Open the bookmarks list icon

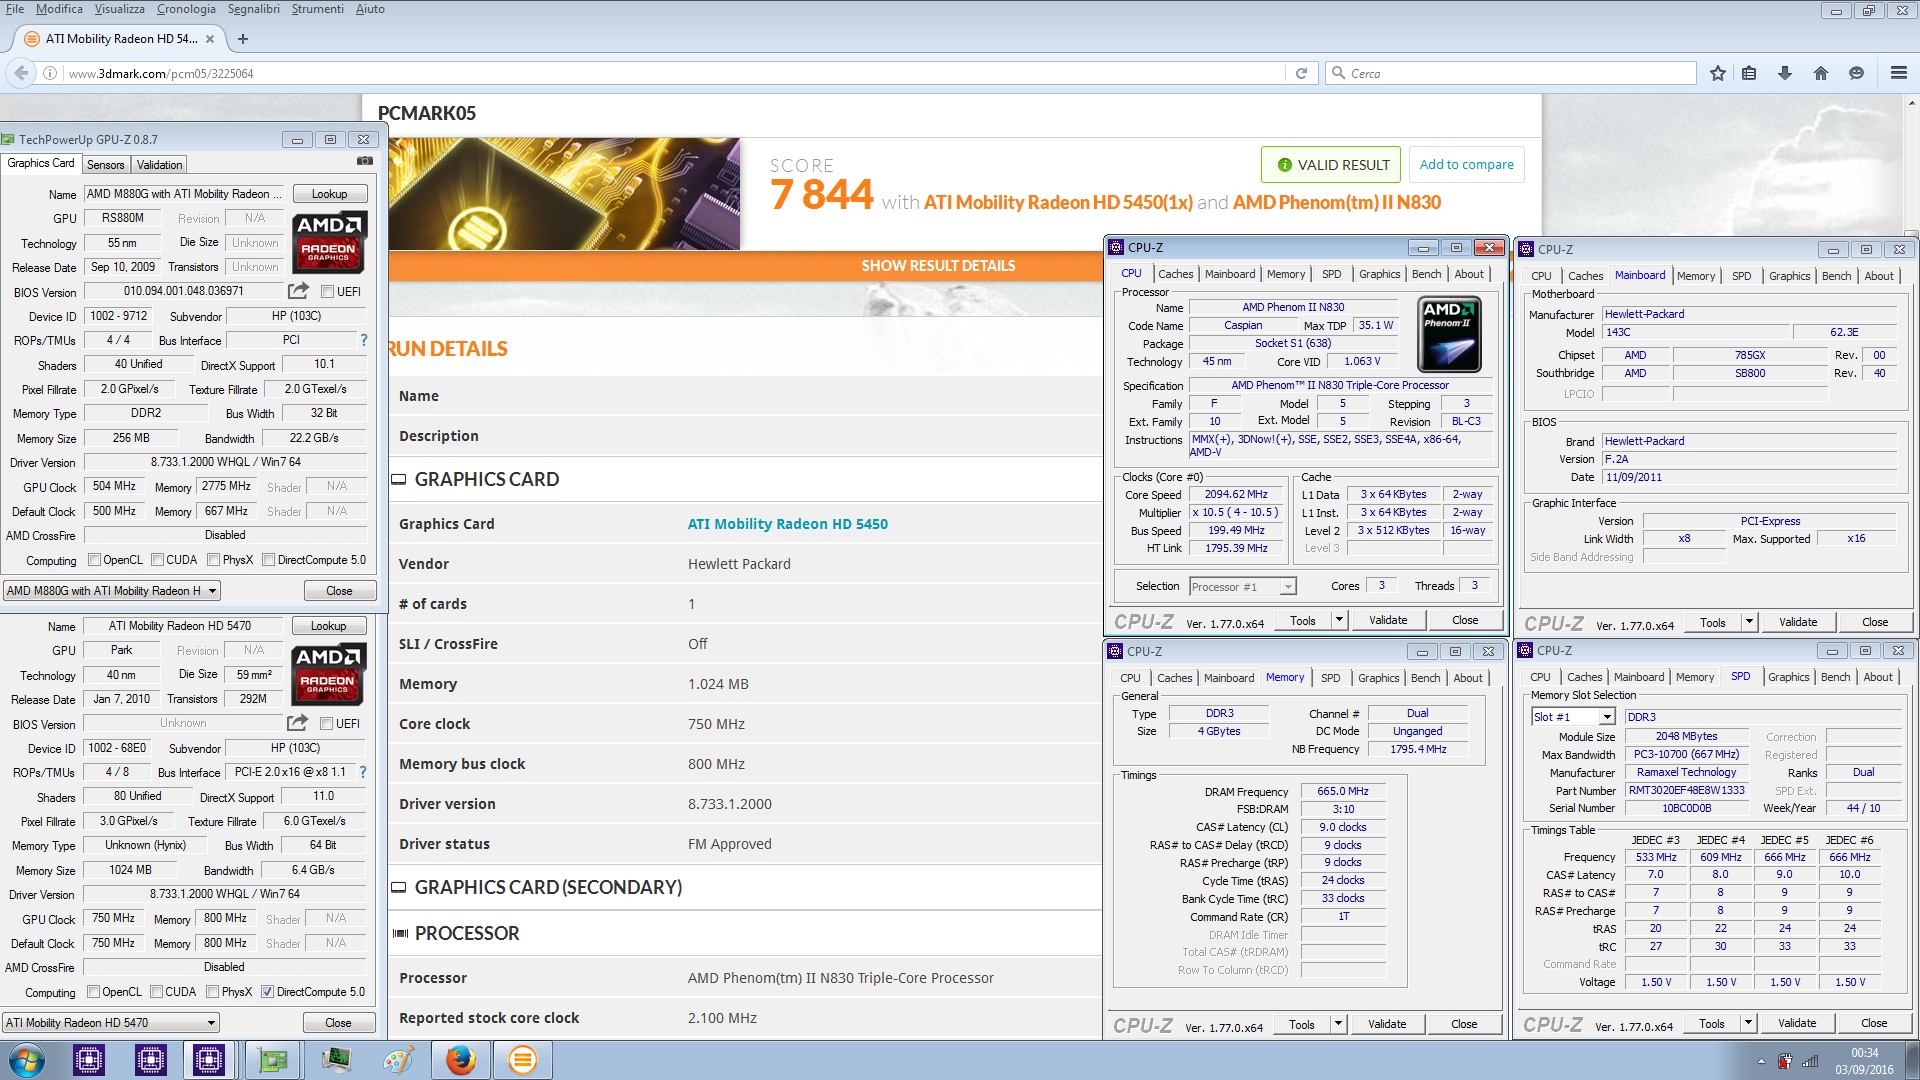point(1749,73)
